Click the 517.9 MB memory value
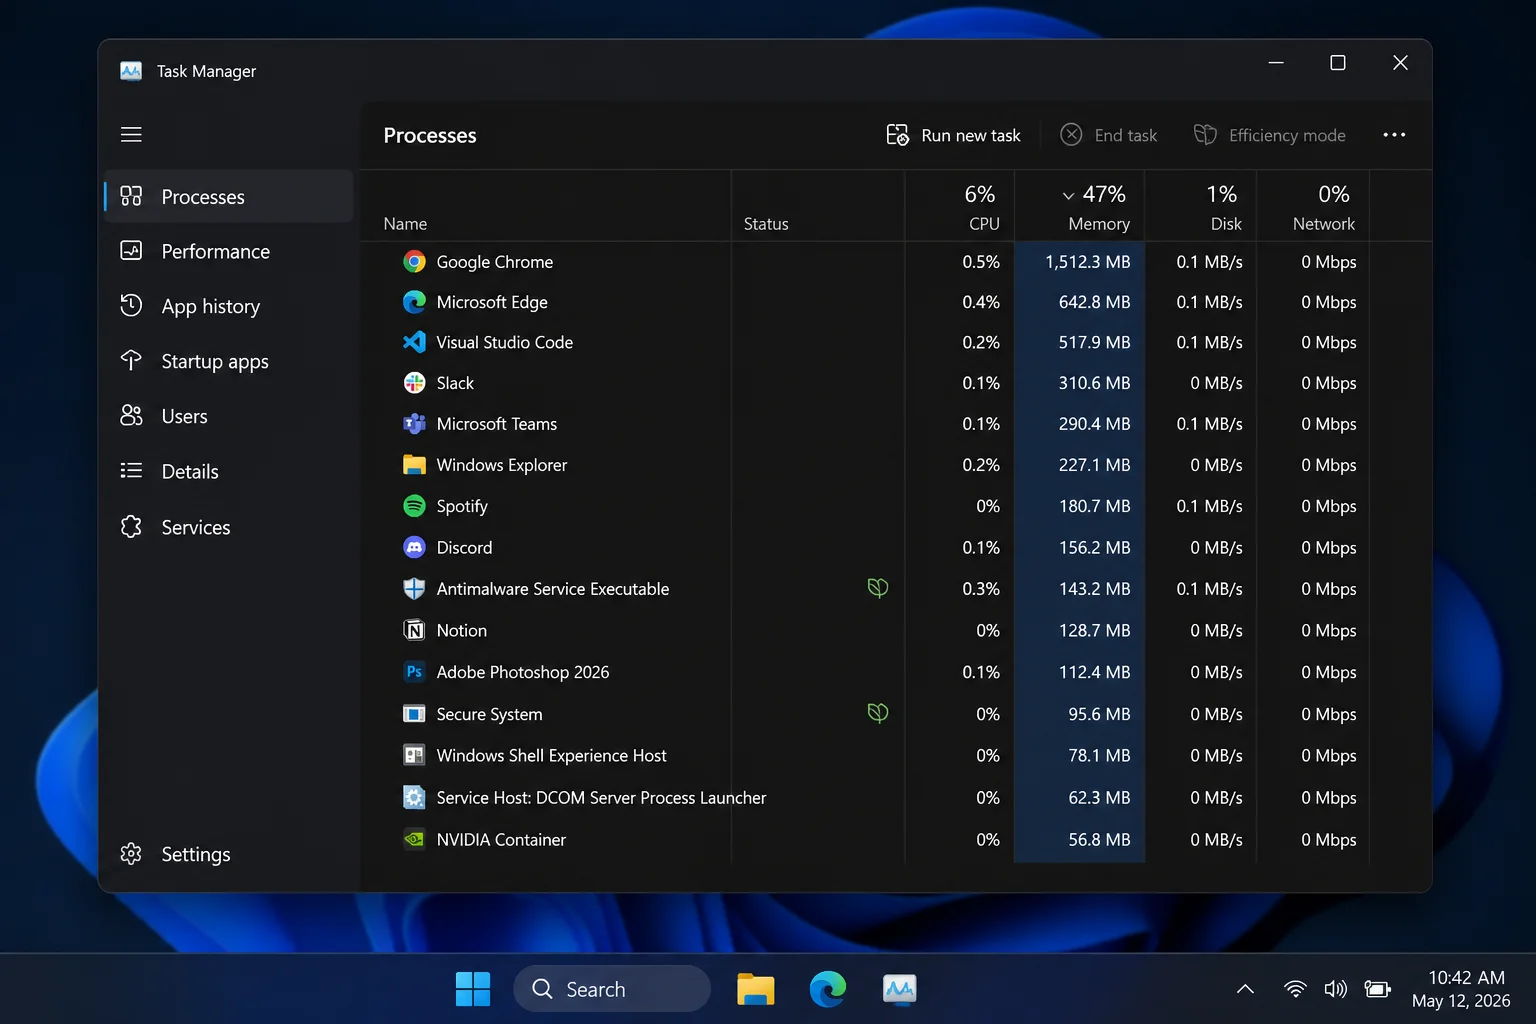The height and width of the screenshot is (1024, 1536). (x=1095, y=342)
